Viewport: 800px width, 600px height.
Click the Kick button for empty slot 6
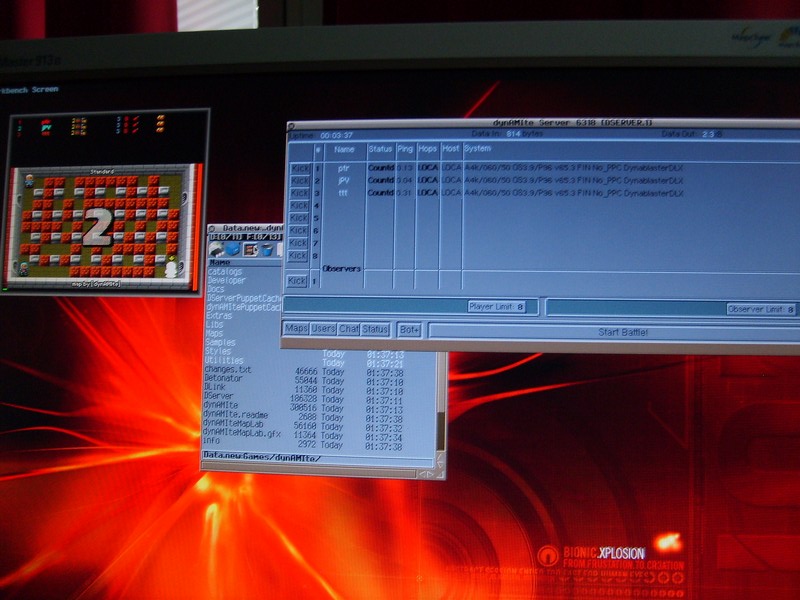299,231
